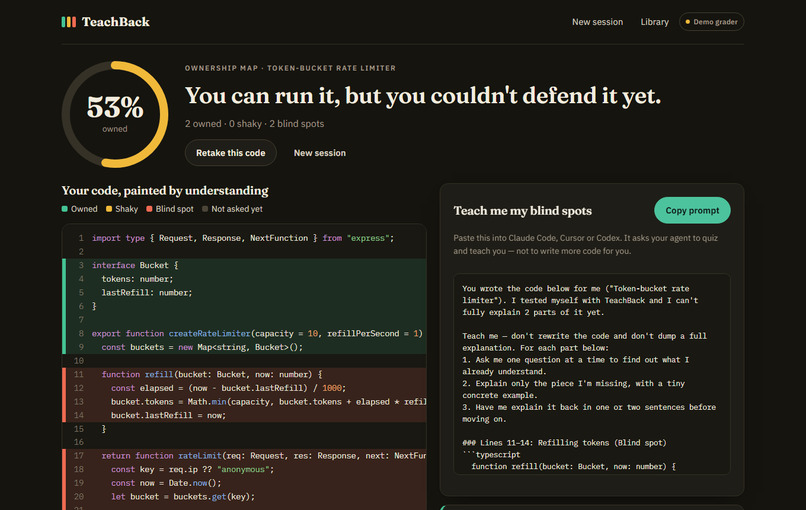Image resolution: width=806 pixels, height=510 pixels.
Task: Click line number 10 in code gutter
Action: (x=79, y=360)
